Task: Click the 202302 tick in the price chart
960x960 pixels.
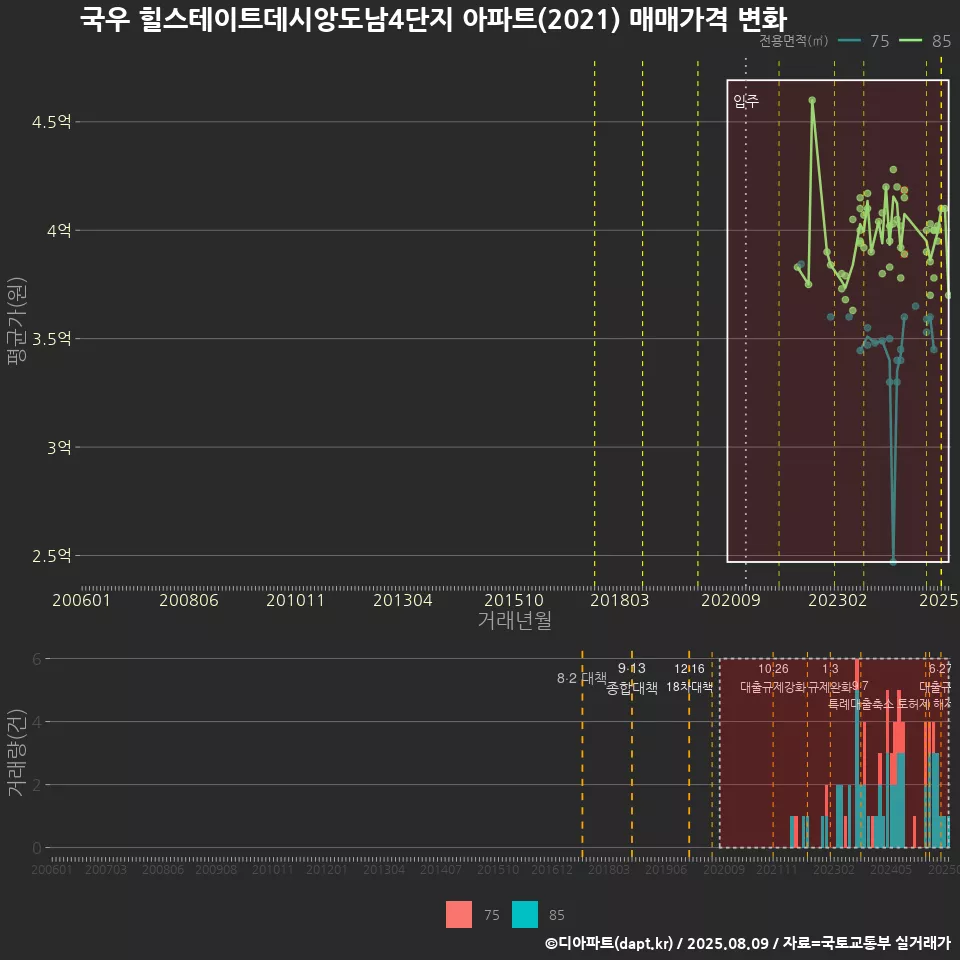Action: (838, 600)
